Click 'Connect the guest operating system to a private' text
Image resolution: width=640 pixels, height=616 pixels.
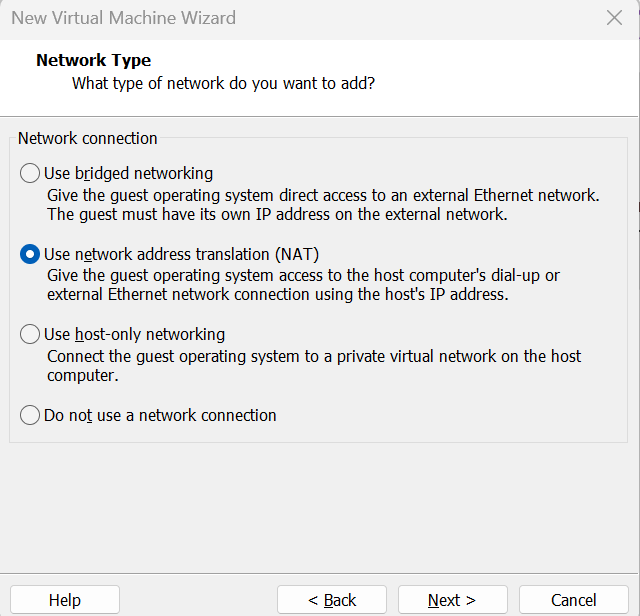pyautogui.click(x=314, y=356)
